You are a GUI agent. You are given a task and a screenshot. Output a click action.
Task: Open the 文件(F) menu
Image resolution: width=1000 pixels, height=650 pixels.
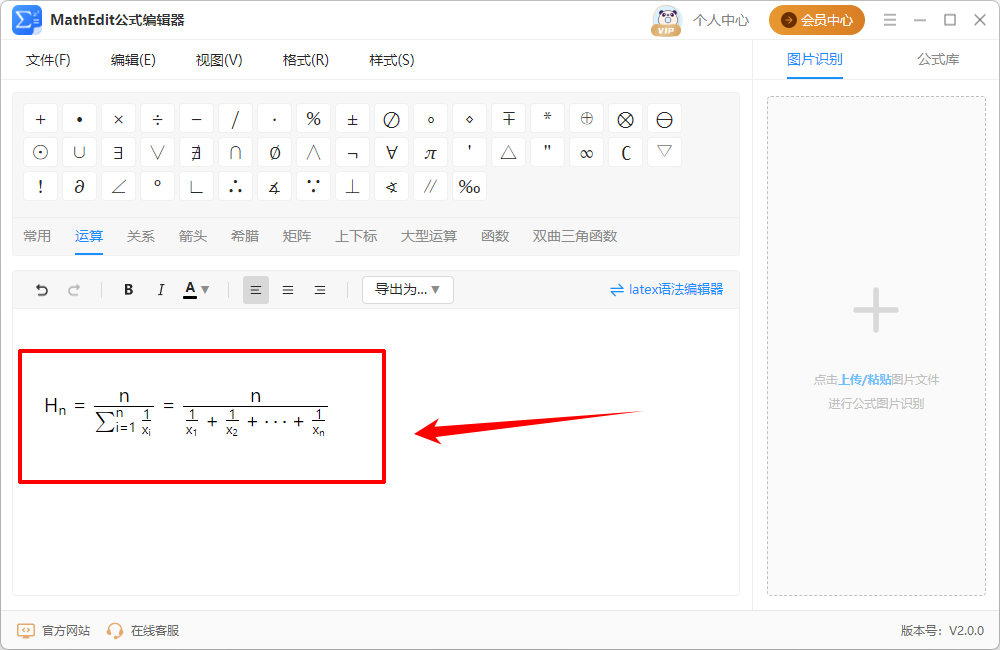pyautogui.click(x=48, y=60)
